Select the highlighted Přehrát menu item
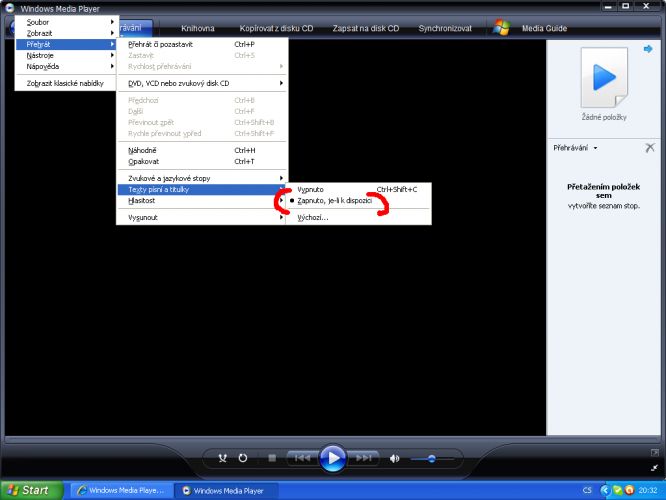 (x=65, y=44)
